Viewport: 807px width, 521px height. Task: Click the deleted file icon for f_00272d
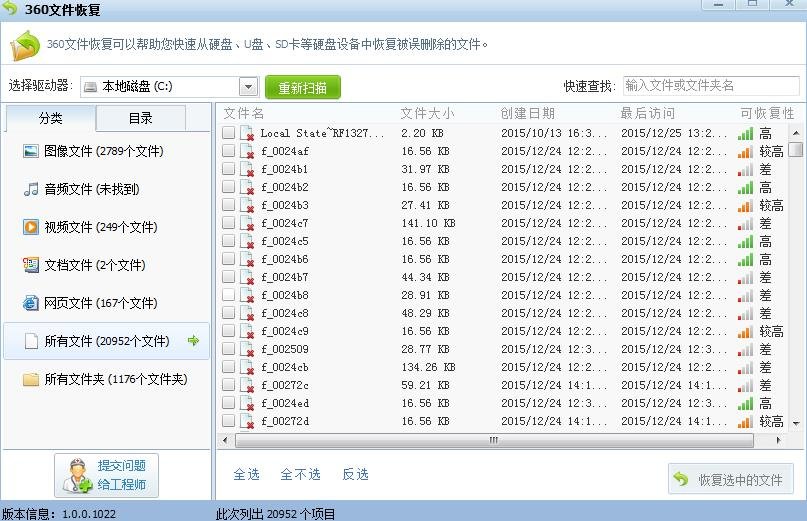[x=247, y=422]
